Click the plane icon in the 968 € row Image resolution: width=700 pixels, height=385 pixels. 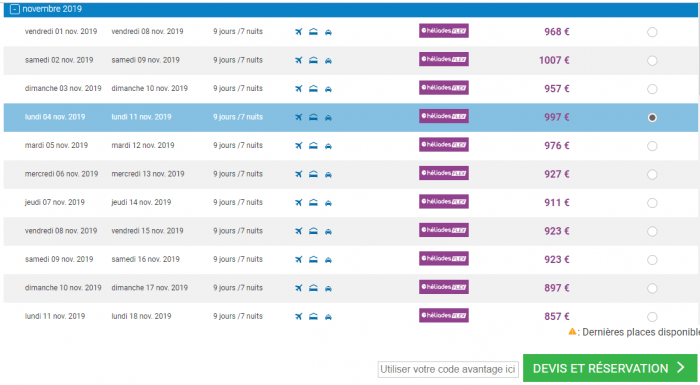pyautogui.click(x=299, y=32)
